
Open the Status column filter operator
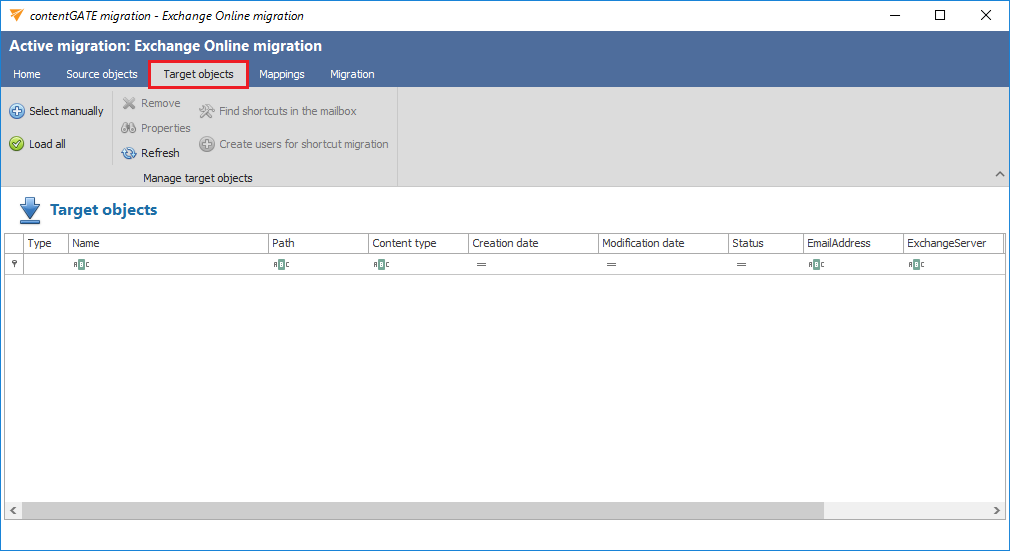pos(741,264)
